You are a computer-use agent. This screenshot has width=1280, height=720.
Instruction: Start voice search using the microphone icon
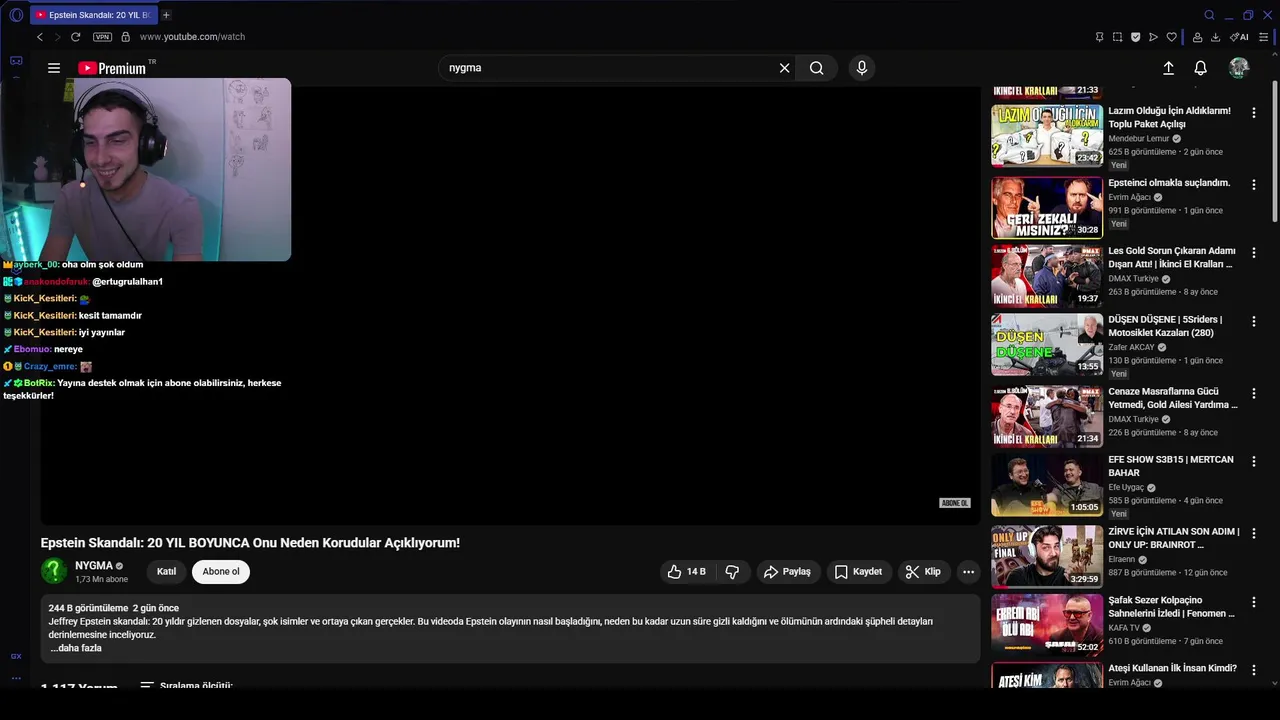[x=862, y=68]
